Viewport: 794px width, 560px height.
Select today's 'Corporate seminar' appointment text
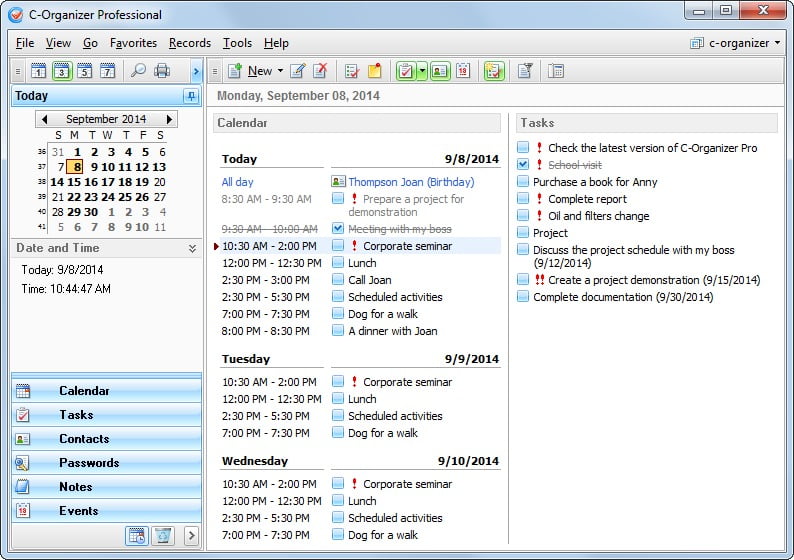point(408,246)
